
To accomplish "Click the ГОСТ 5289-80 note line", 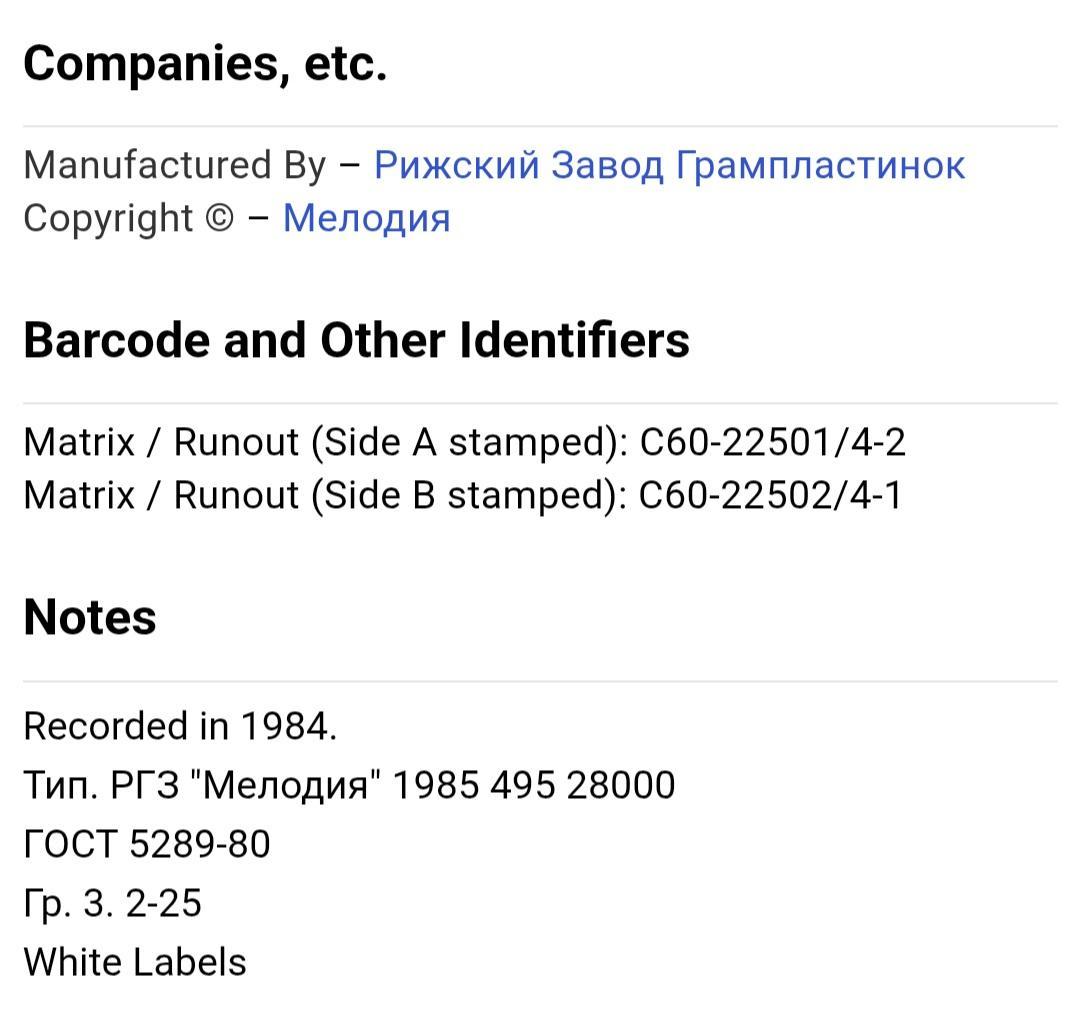I will tap(146, 844).
